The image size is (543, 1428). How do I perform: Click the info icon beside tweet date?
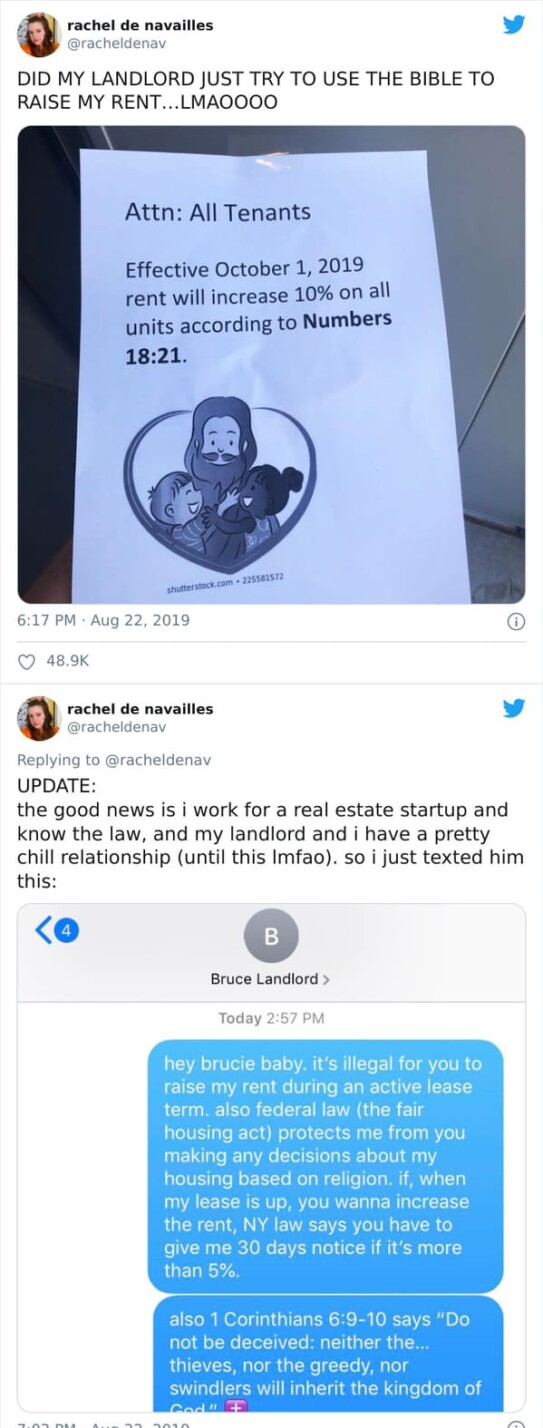(x=517, y=621)
